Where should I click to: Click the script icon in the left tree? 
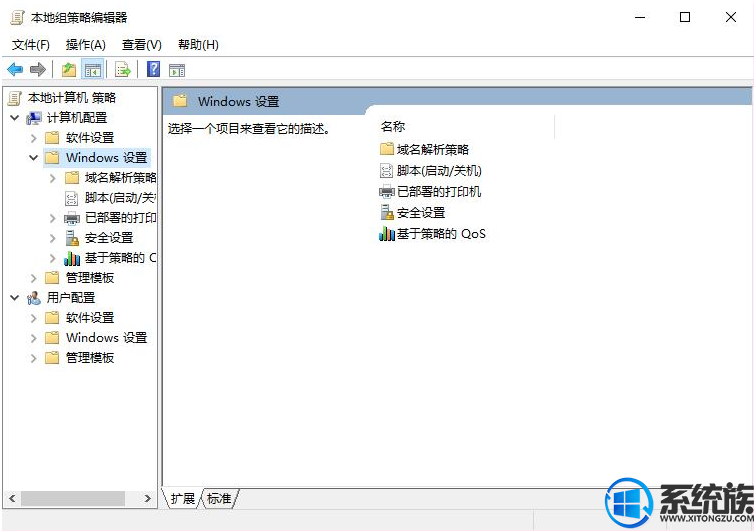pos(71,198)
